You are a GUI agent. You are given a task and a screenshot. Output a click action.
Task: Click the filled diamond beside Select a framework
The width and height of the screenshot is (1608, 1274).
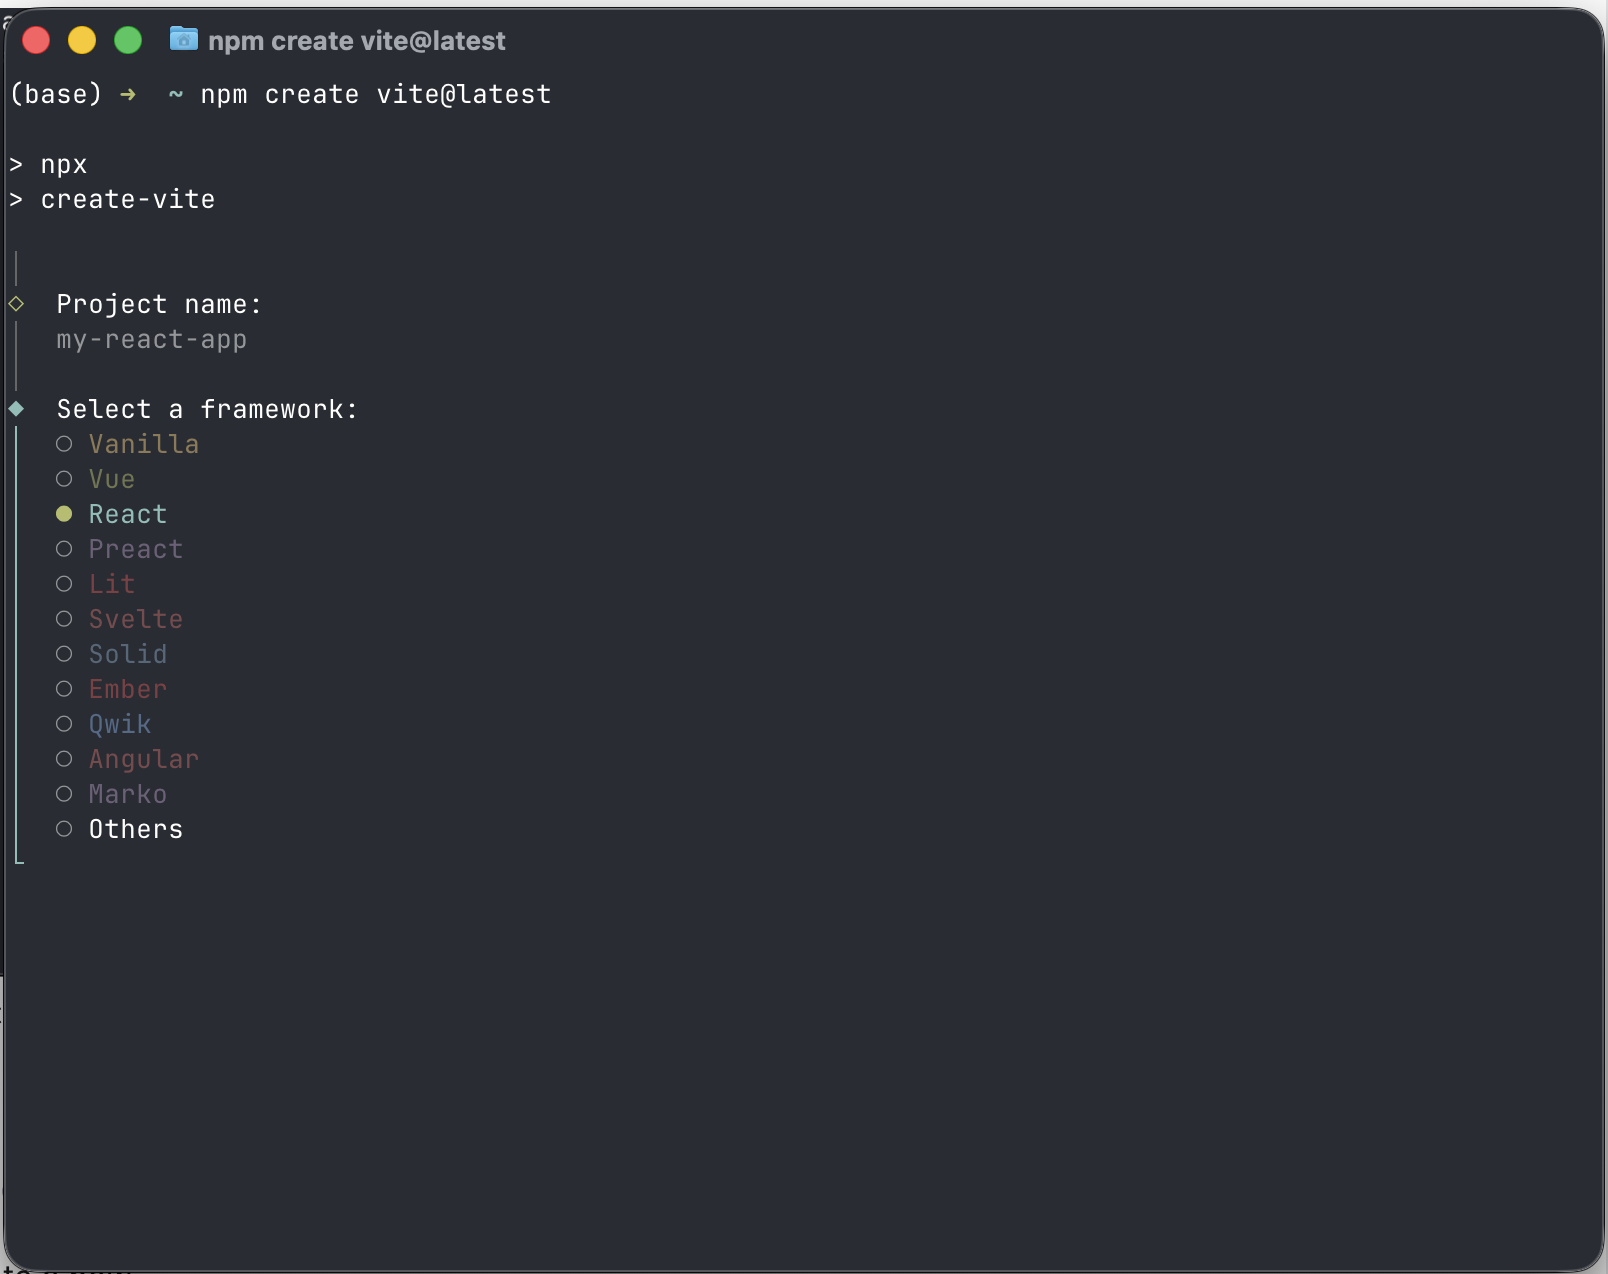pos(16,408)
